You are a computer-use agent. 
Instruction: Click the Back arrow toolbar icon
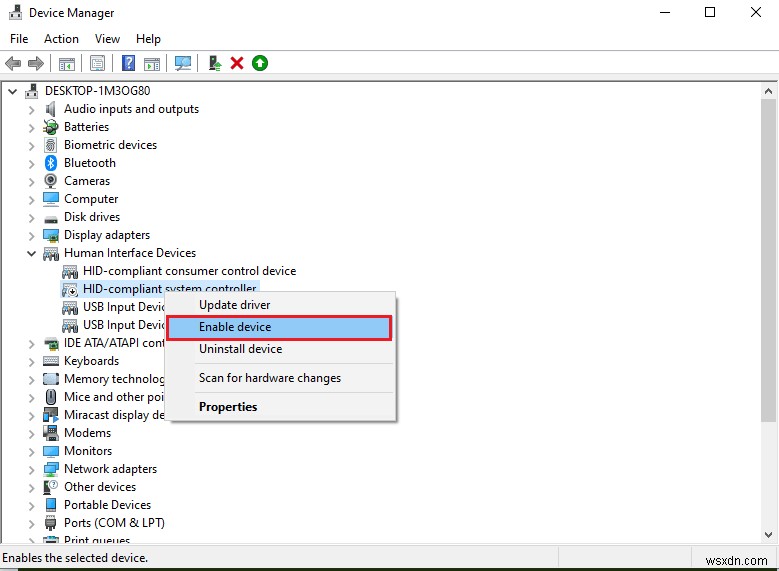pos(13,63)
